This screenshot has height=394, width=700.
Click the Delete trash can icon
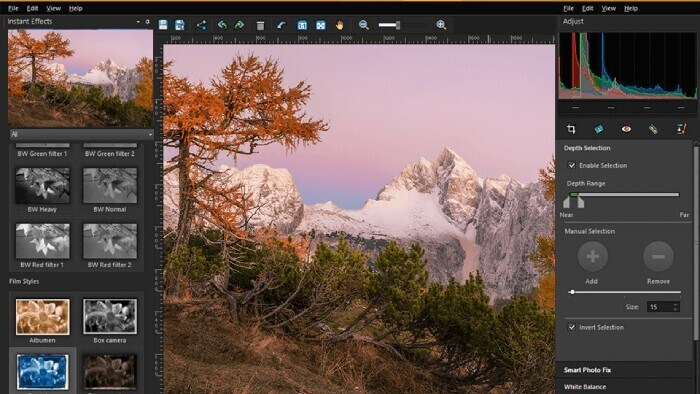pos(260,25)
